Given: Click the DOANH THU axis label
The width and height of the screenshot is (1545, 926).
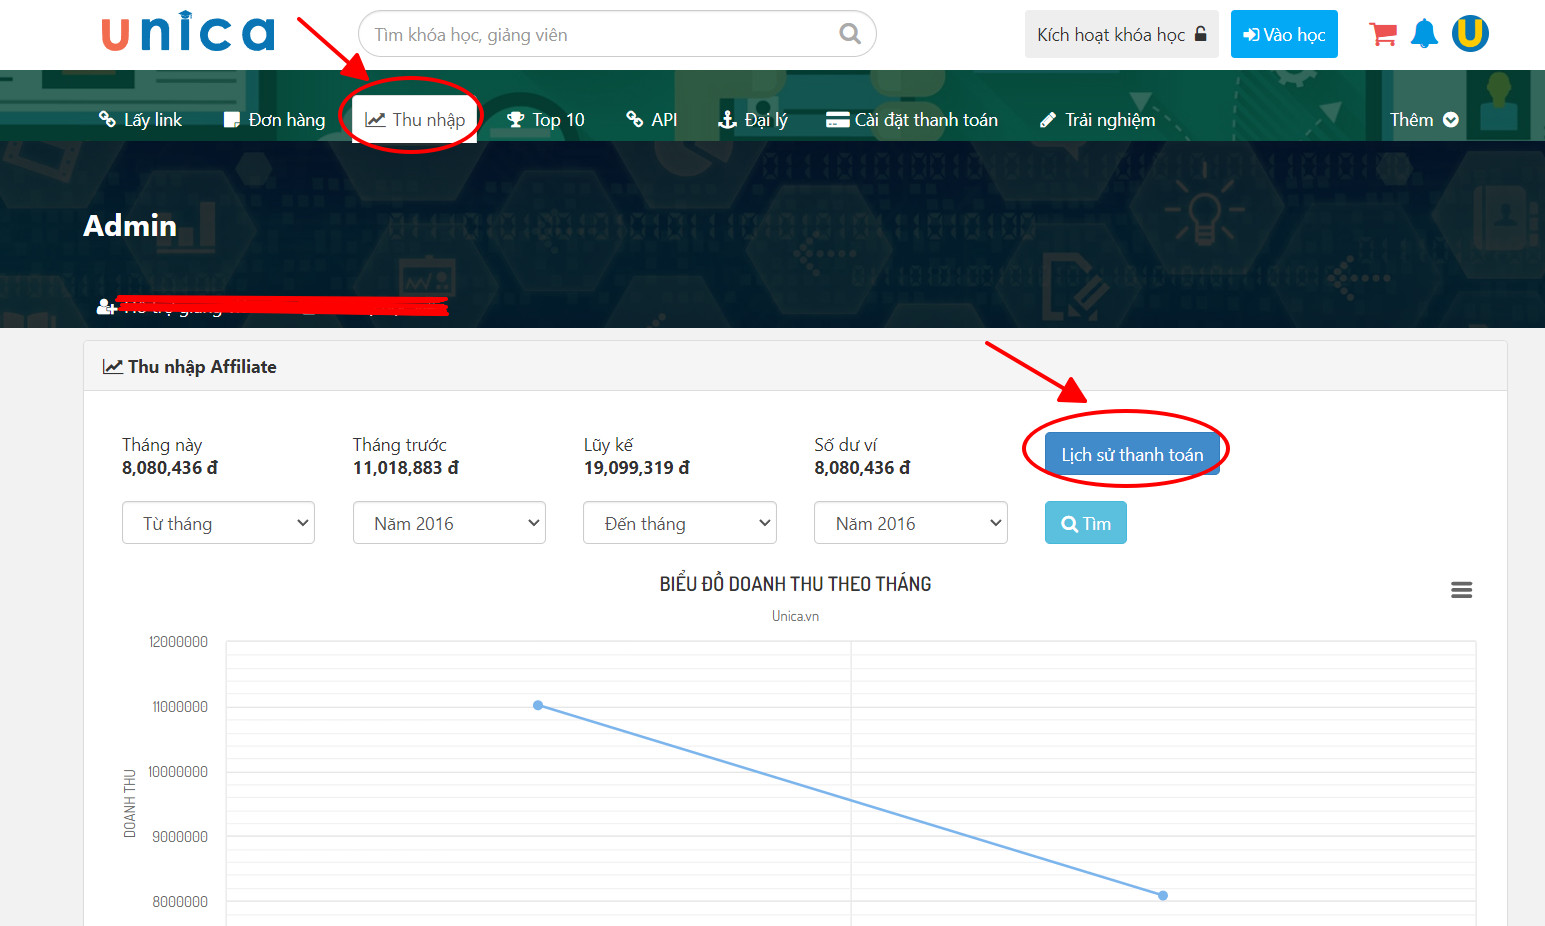Looking at the screenshot, I should pos(130,803).
